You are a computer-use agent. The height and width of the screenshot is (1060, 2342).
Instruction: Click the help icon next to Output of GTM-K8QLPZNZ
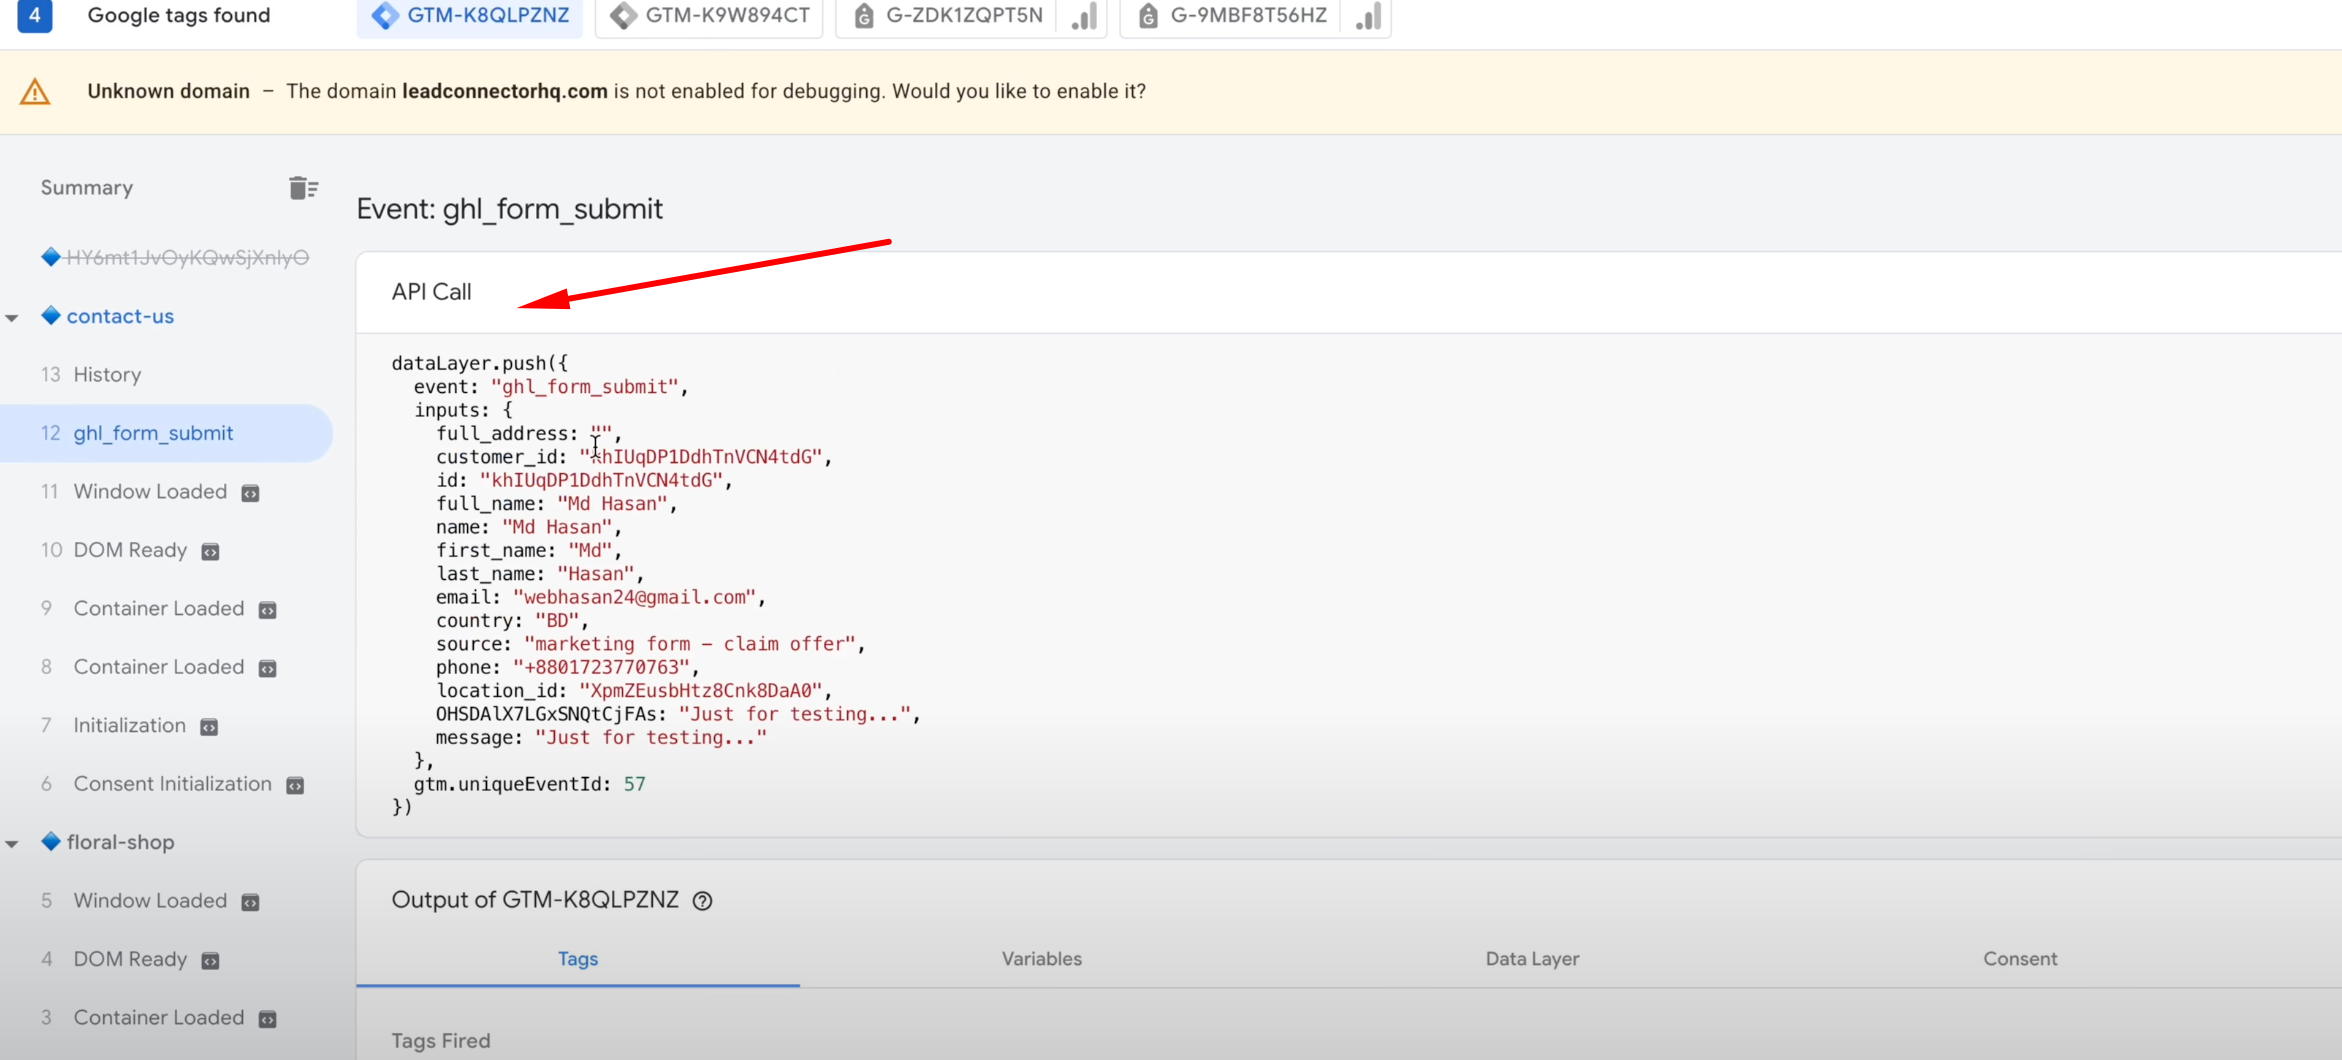point(703,901)
